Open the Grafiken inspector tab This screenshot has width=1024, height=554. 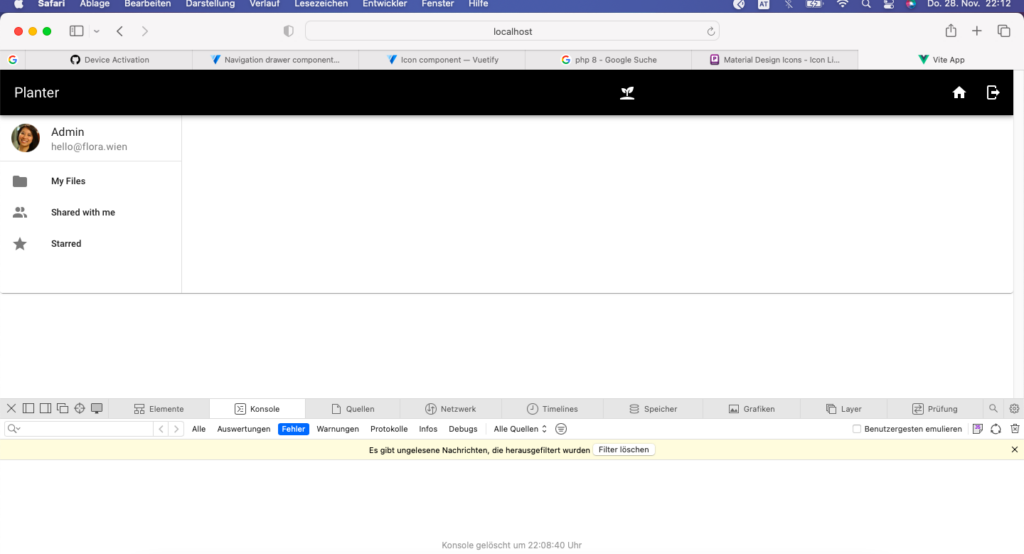tap(752, 409)
